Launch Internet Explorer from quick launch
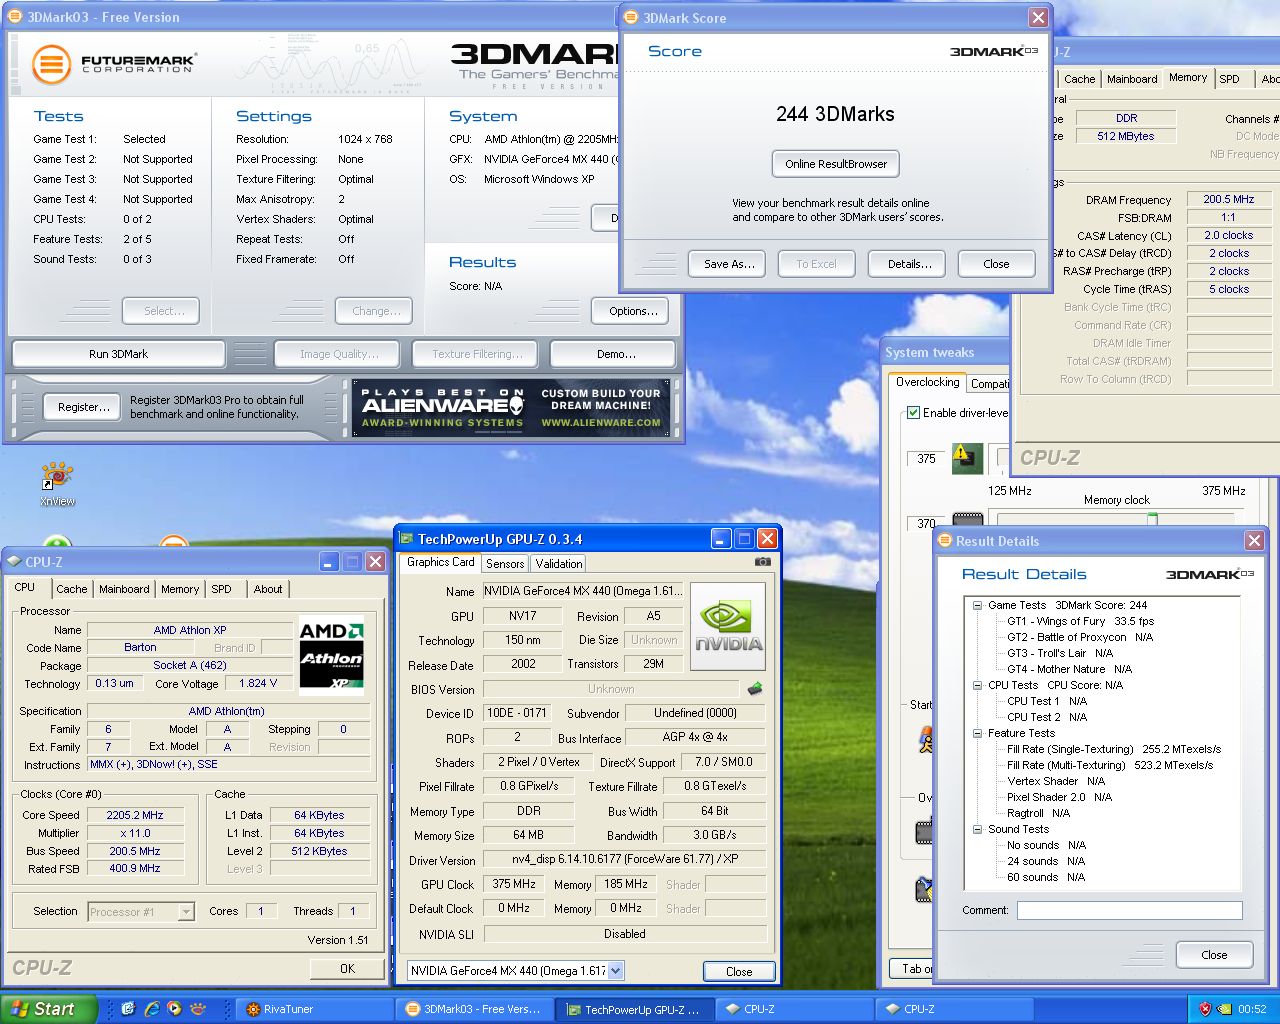Image resolution: width=1280 pixels, height=1024 pixels. tap(151, 1009)
